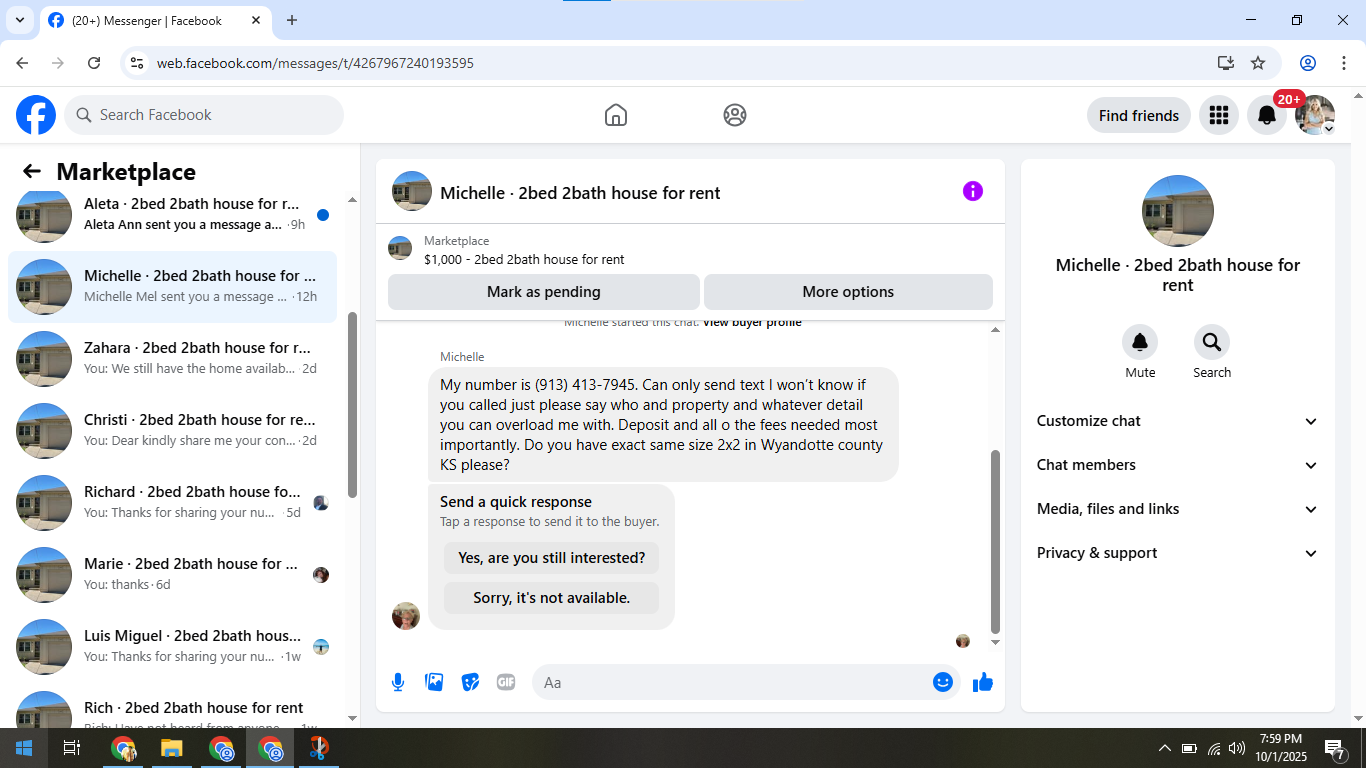Open the Windows Start menu
Image resolution: width=1366 pixels, height=768 pixels.
coord(24,748)
